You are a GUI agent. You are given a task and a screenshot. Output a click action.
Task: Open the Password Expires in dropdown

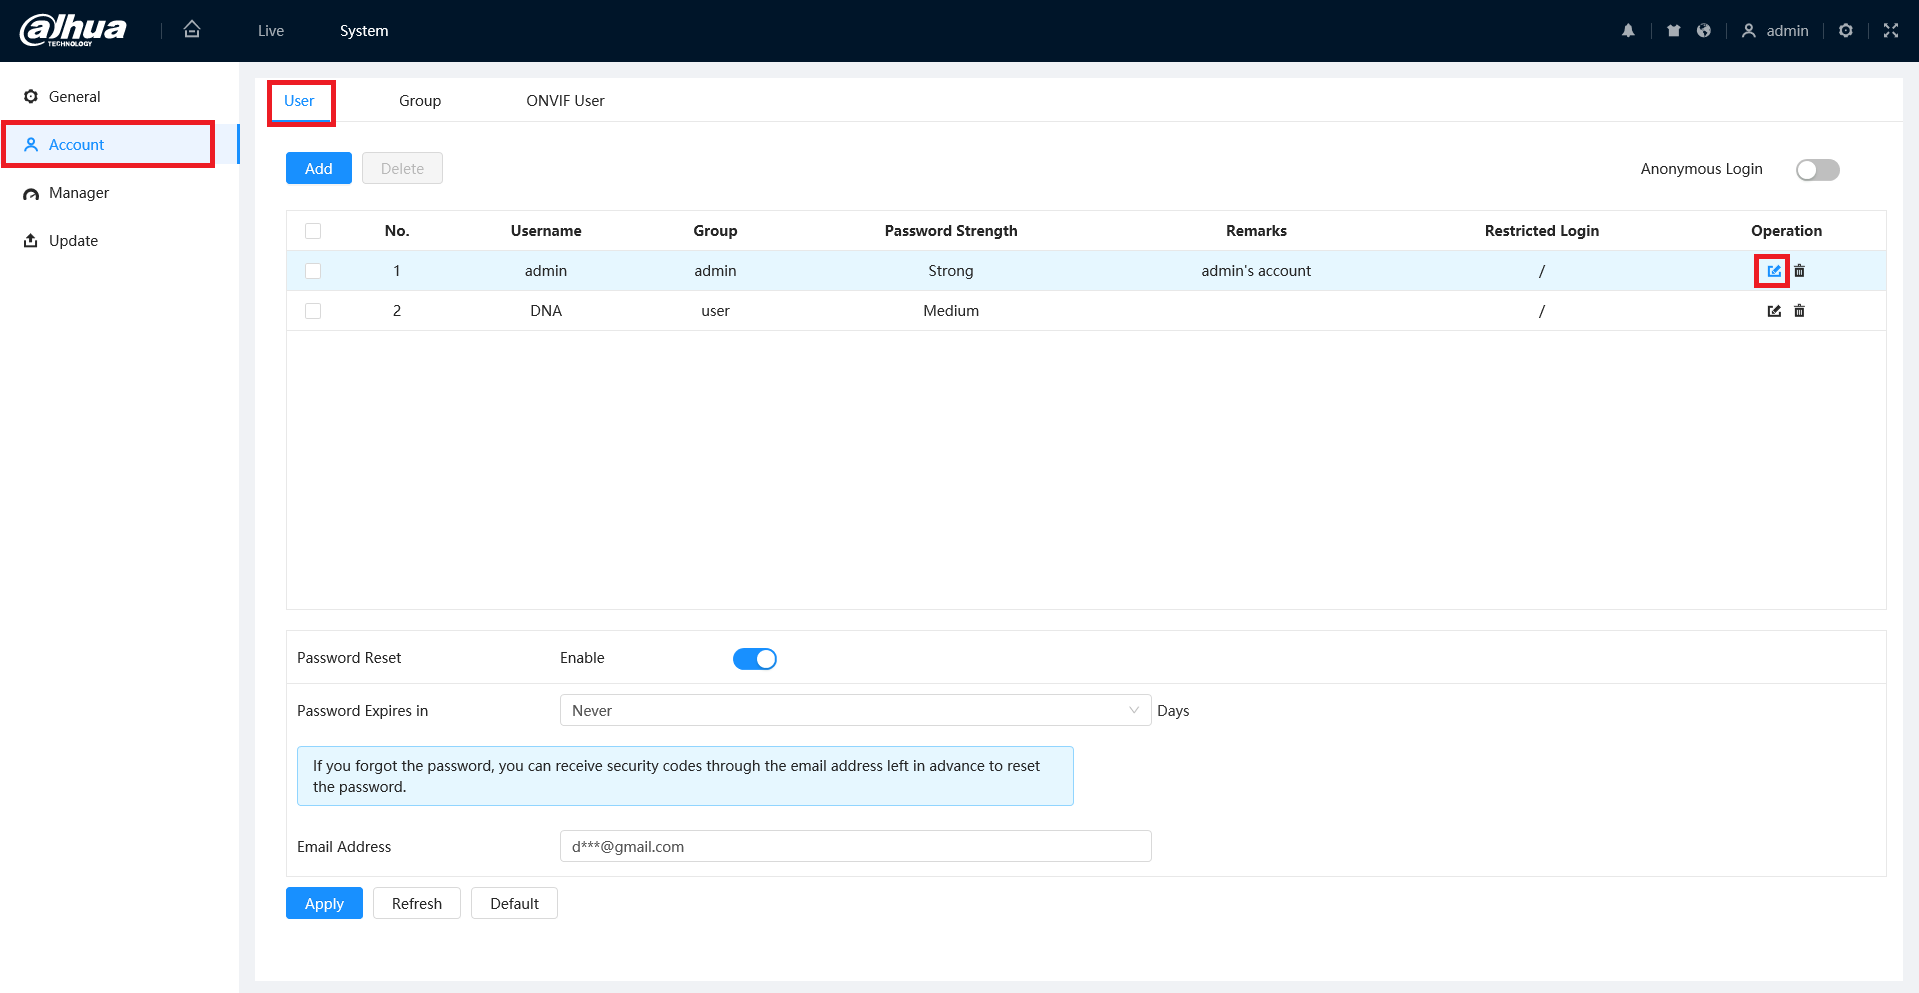tap(855, 711)
